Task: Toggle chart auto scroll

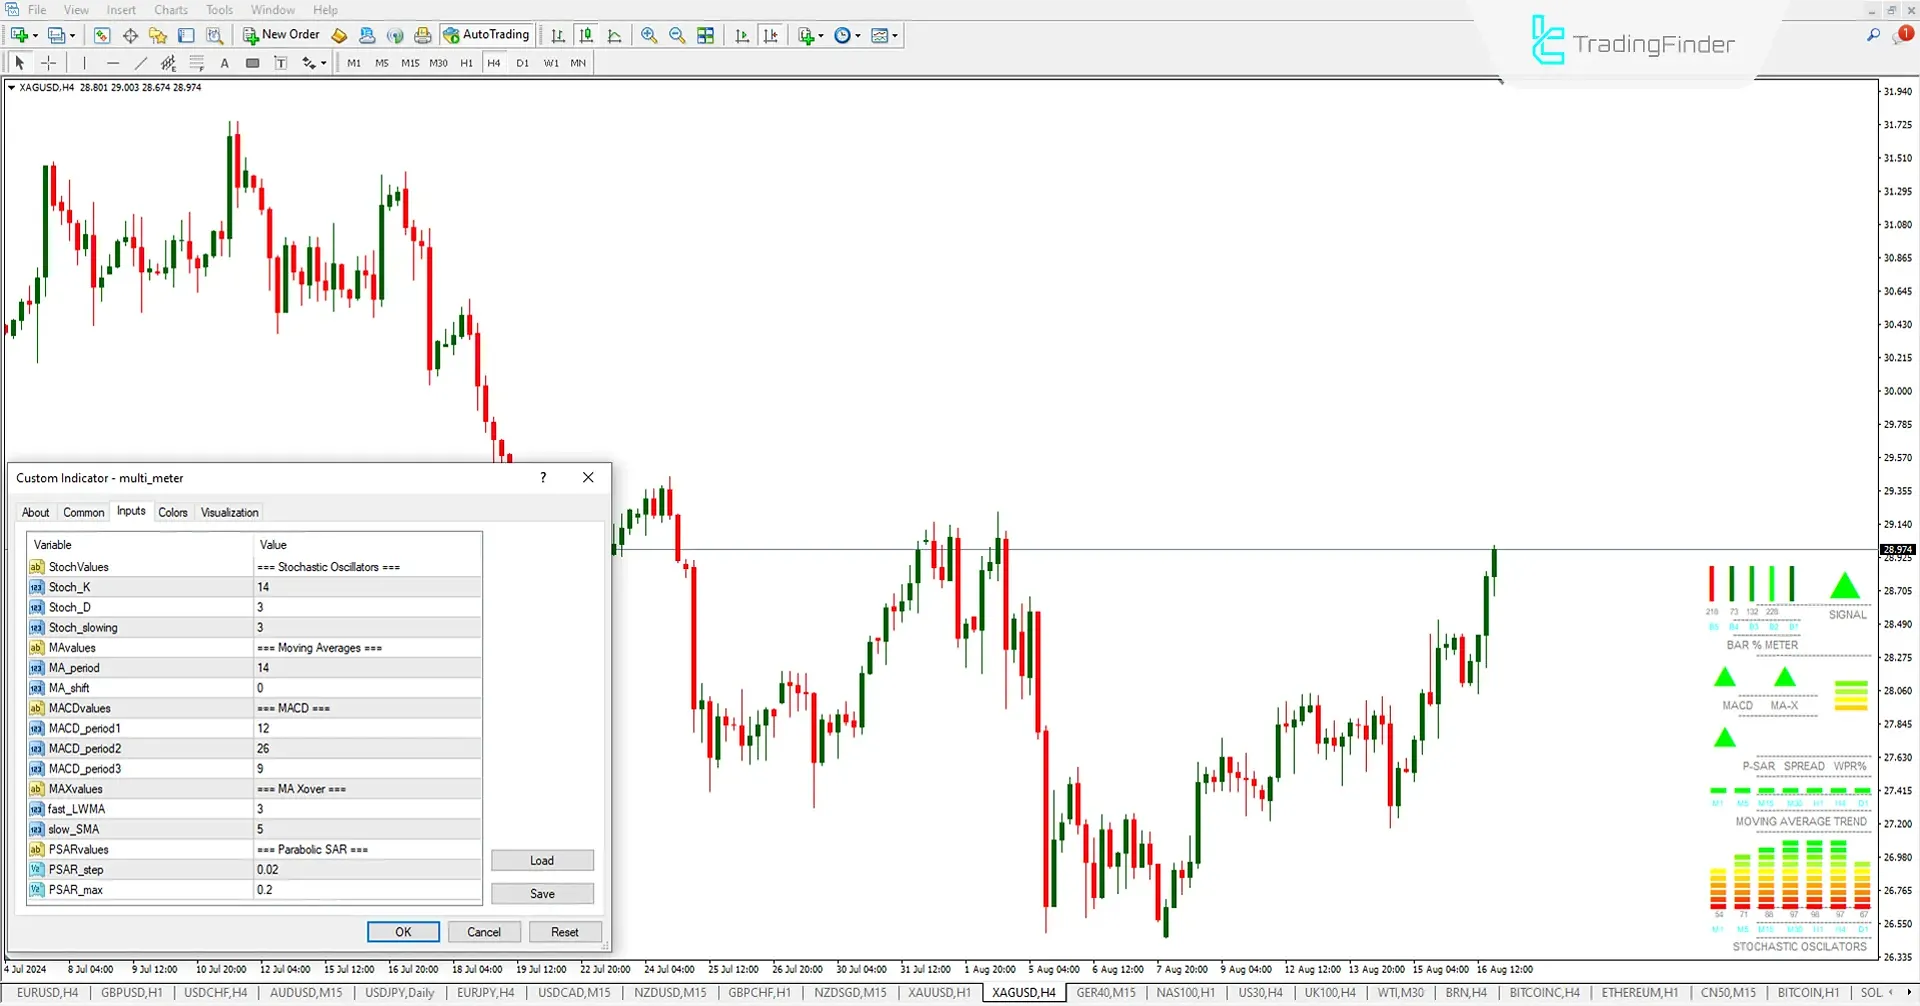Action: tap(742, 35)
